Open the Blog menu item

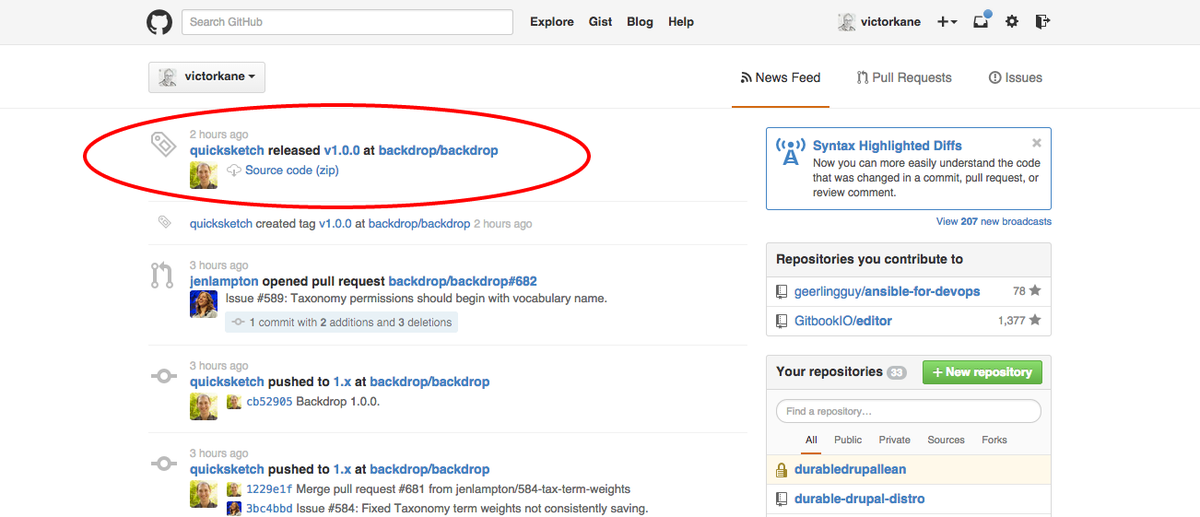point(640,22)
